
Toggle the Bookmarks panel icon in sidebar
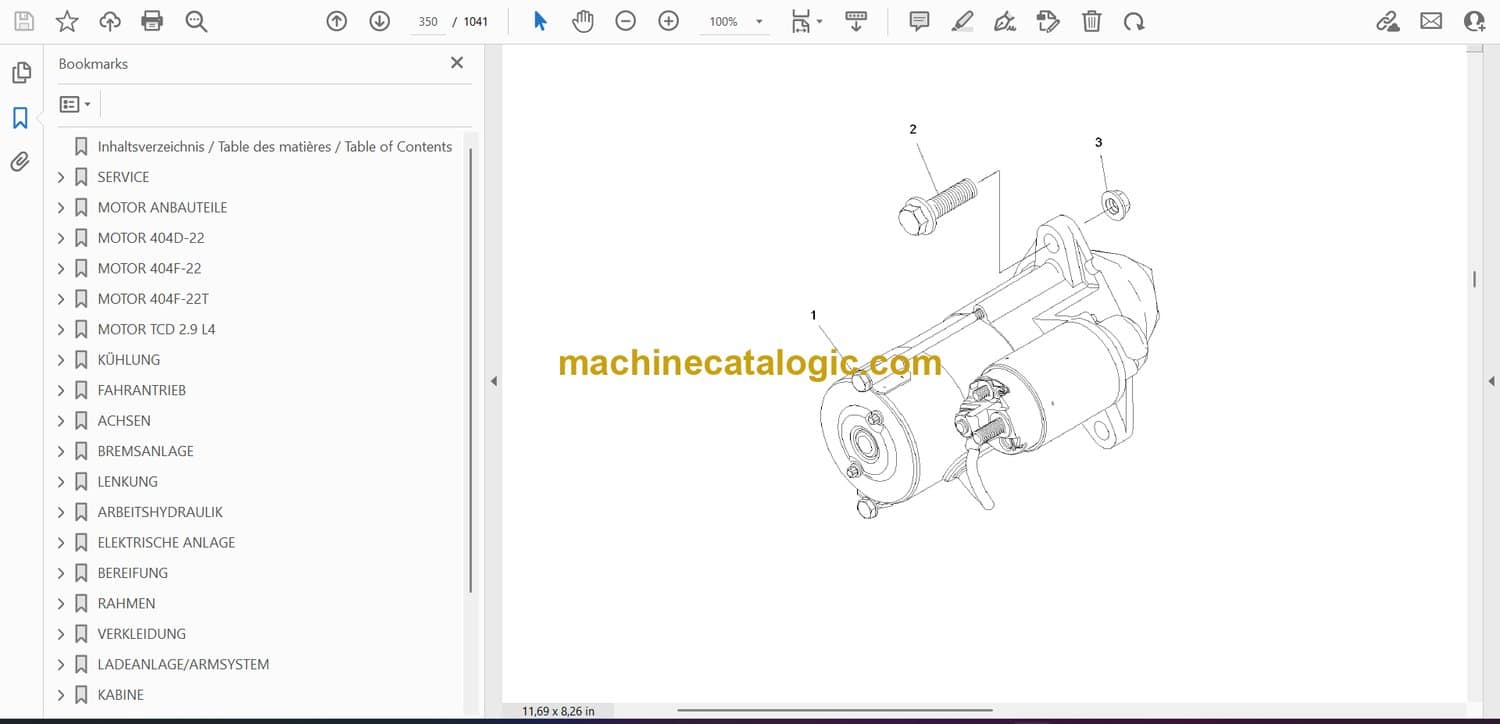pos(20,118)
